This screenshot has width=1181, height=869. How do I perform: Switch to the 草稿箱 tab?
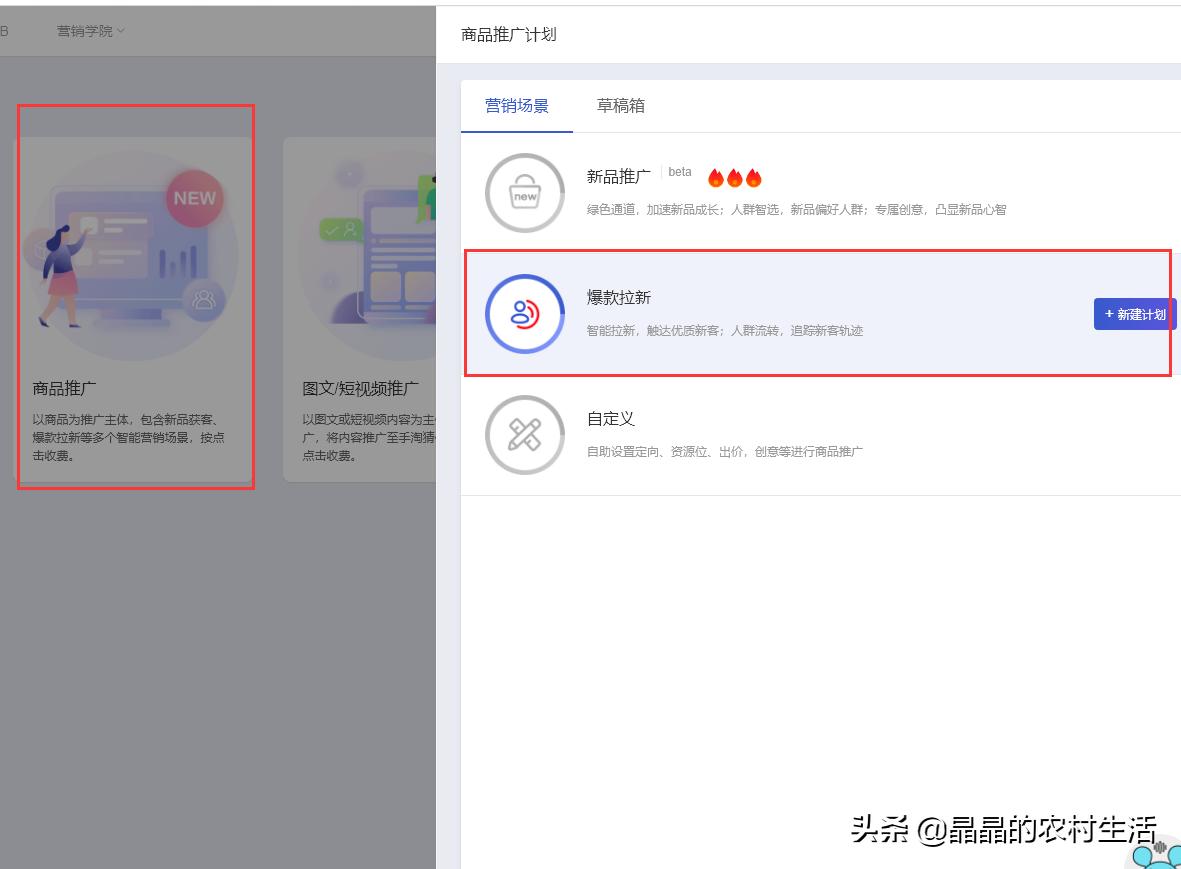point(620,104)
